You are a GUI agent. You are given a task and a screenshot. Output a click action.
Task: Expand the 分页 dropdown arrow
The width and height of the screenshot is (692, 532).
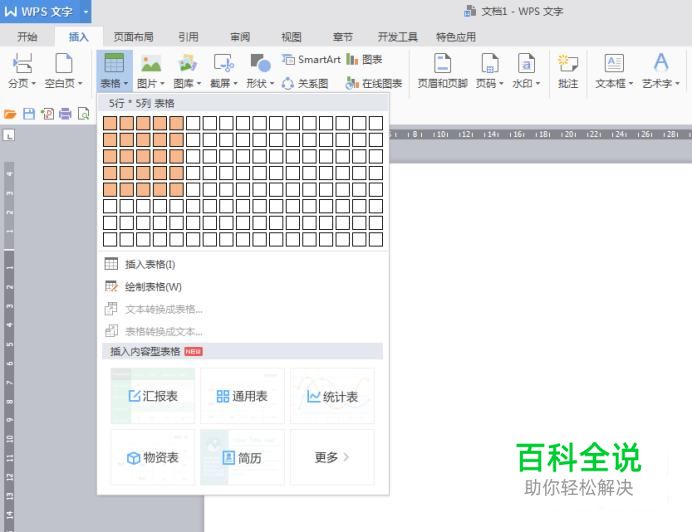[x=34, y=83]
